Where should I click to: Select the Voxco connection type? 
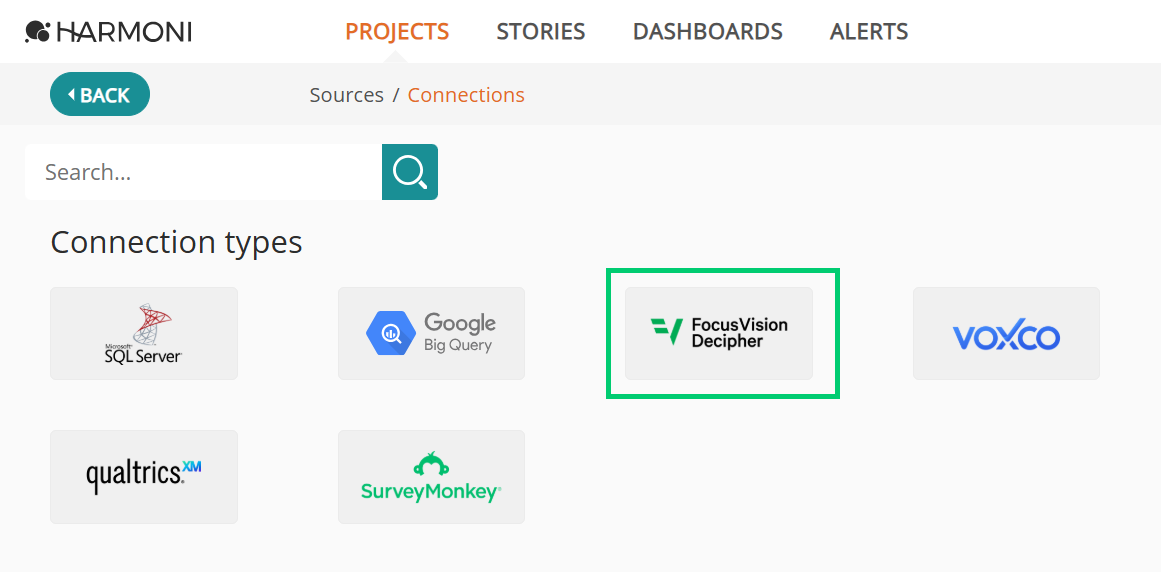[1006, 334]
